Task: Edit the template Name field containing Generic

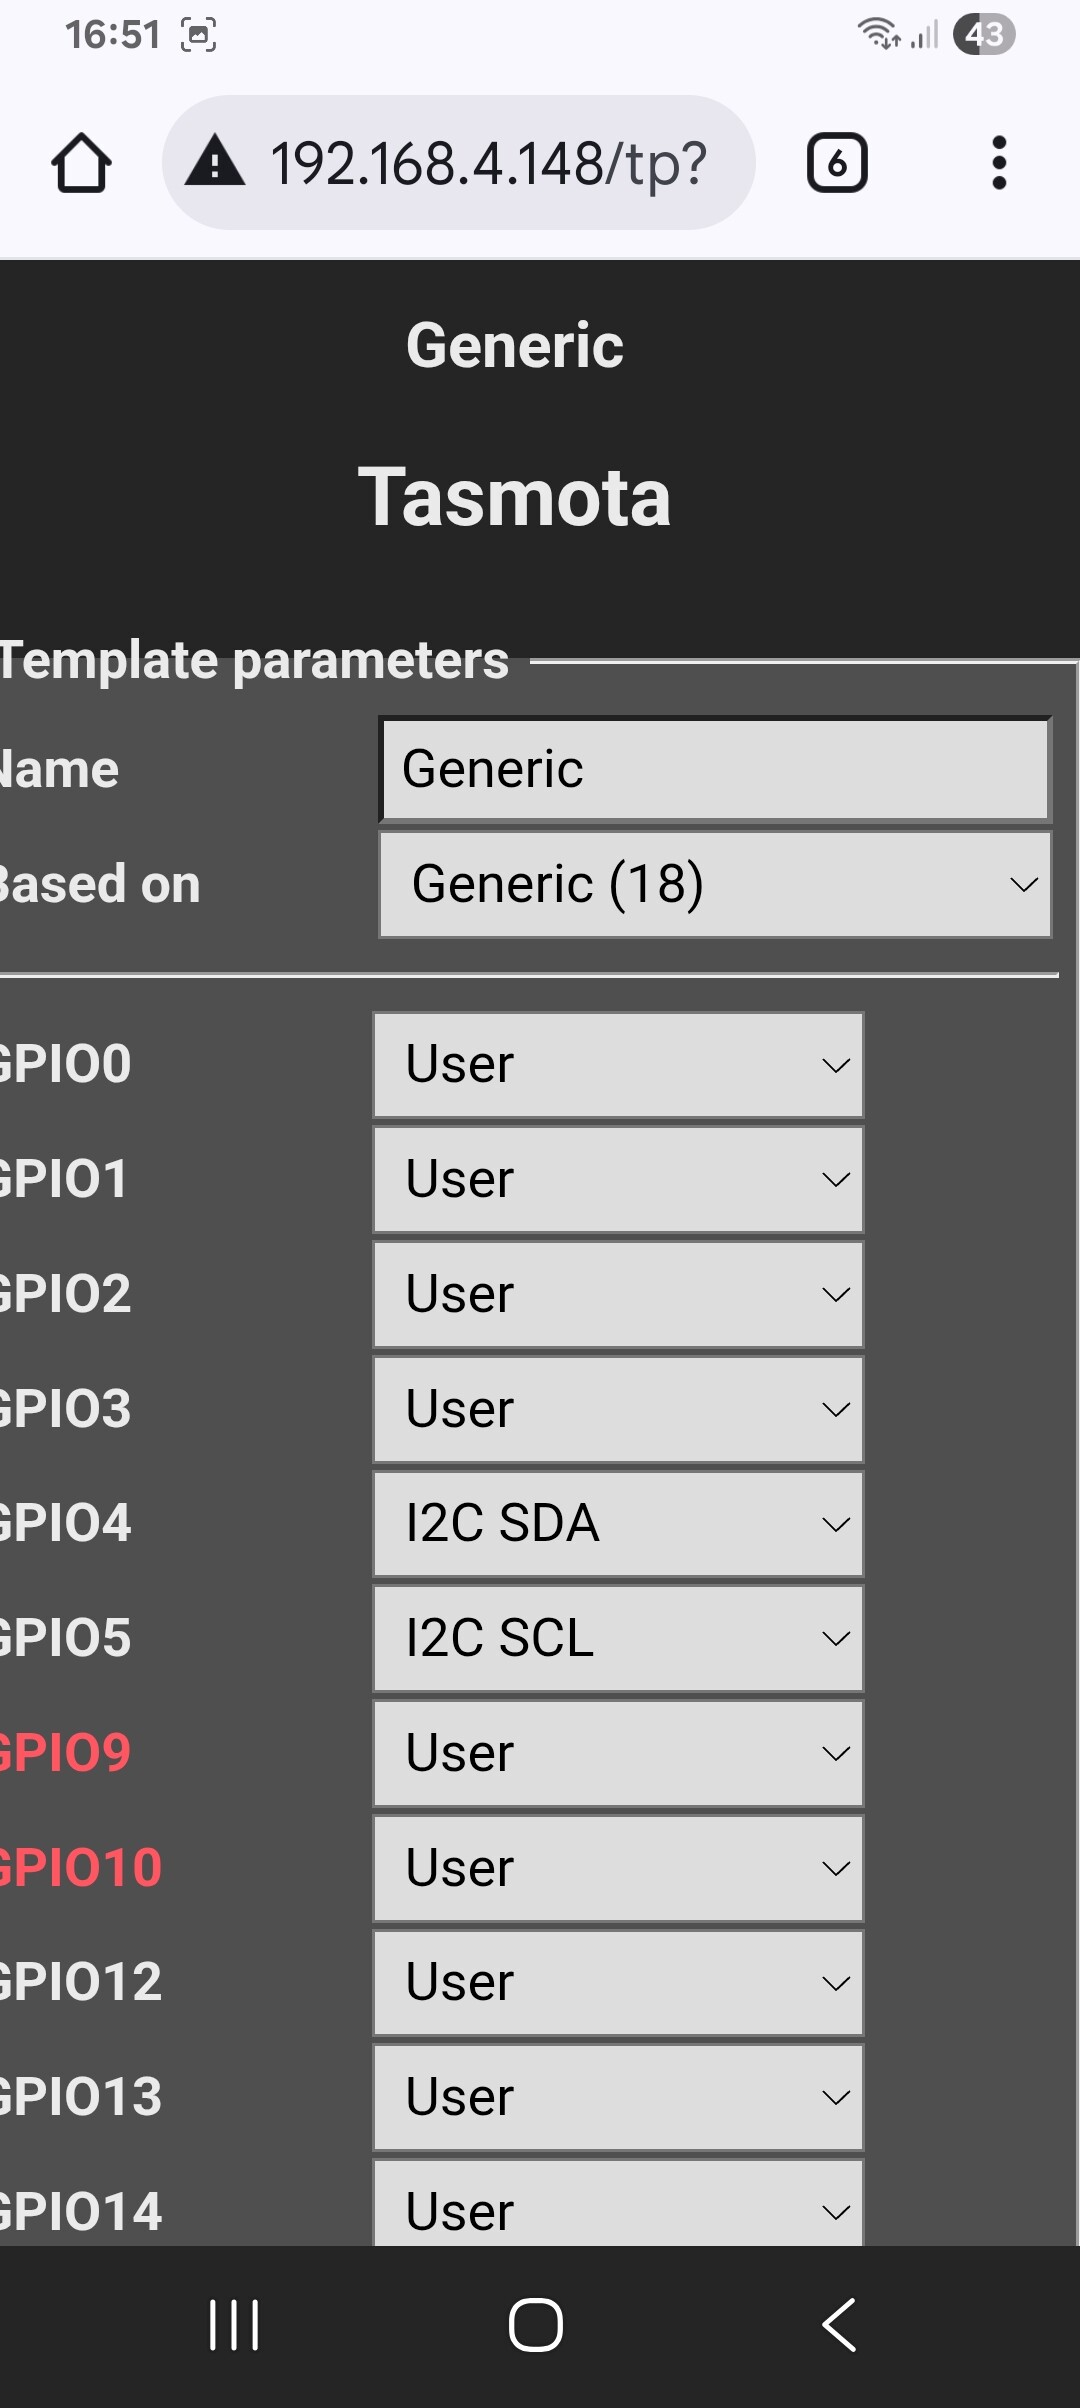Action: pyautogui.click(x=715, y=770)
